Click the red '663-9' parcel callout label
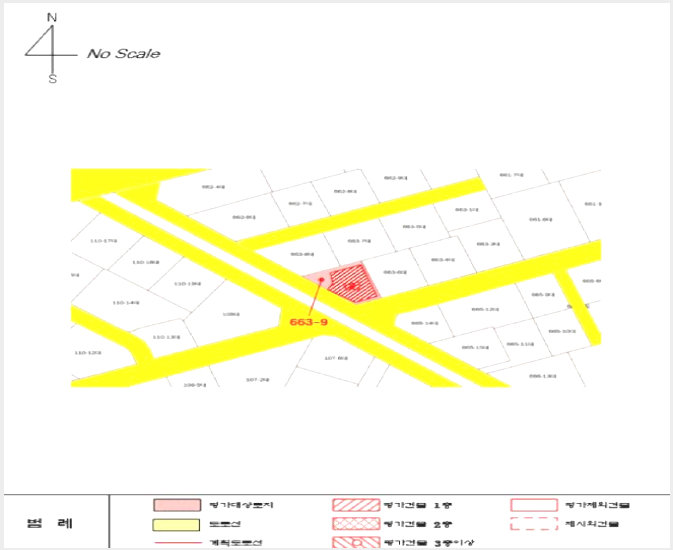673x550 pixels. coord(309,322)
